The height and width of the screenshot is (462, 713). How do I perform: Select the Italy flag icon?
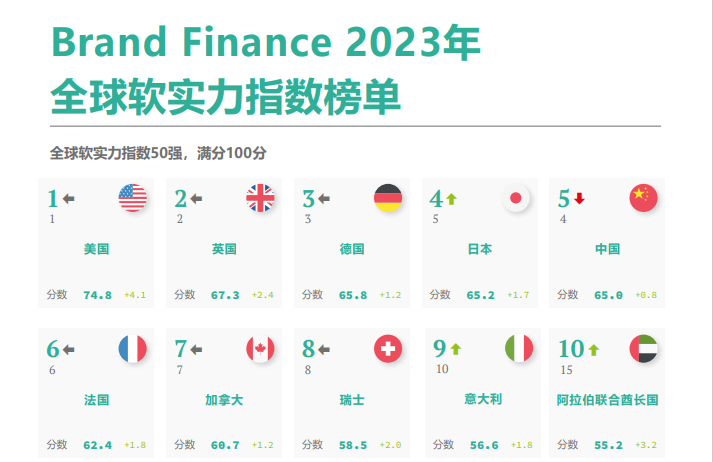519,348
